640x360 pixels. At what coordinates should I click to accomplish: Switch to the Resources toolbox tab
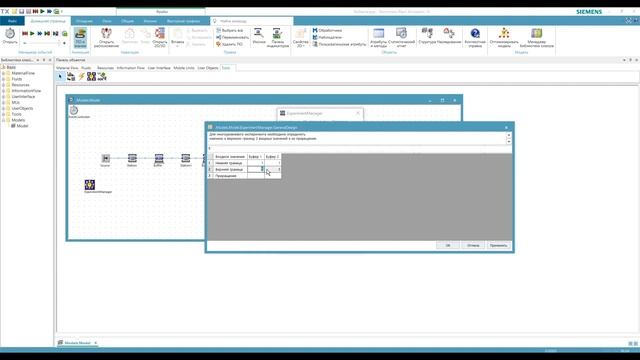click(105, 68)
